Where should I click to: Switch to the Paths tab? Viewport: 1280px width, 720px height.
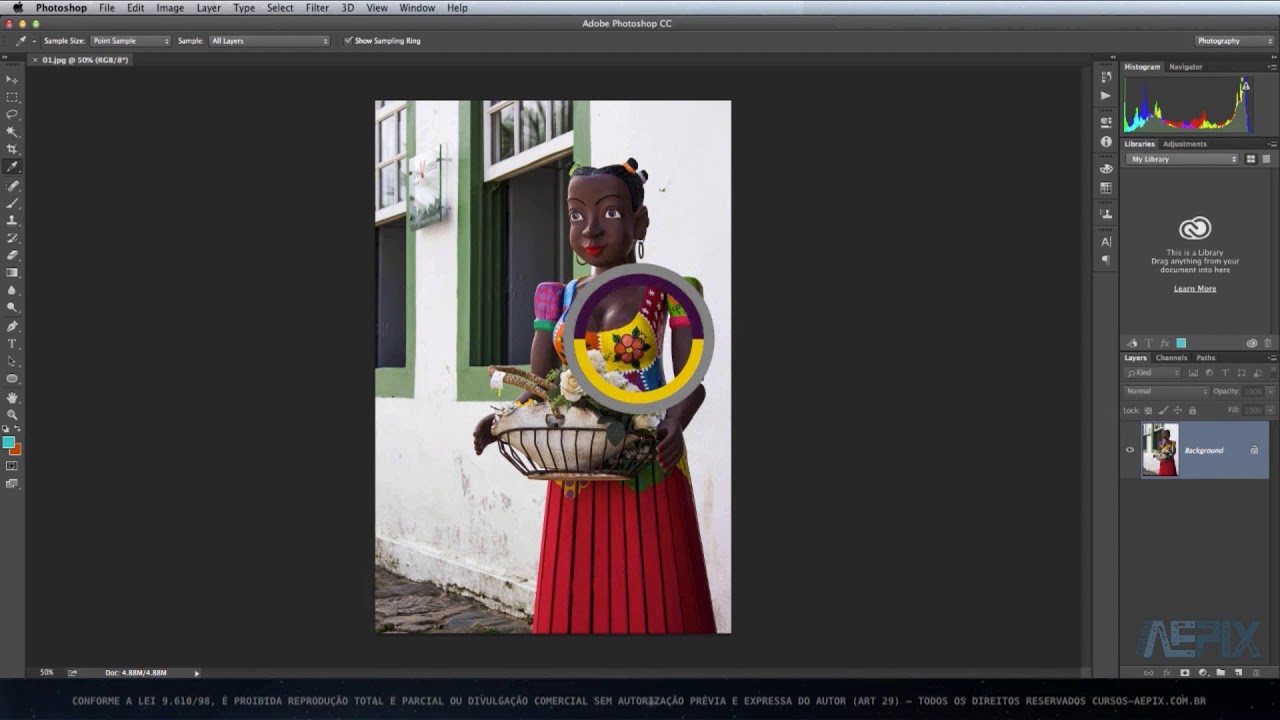pos(1206,357)
